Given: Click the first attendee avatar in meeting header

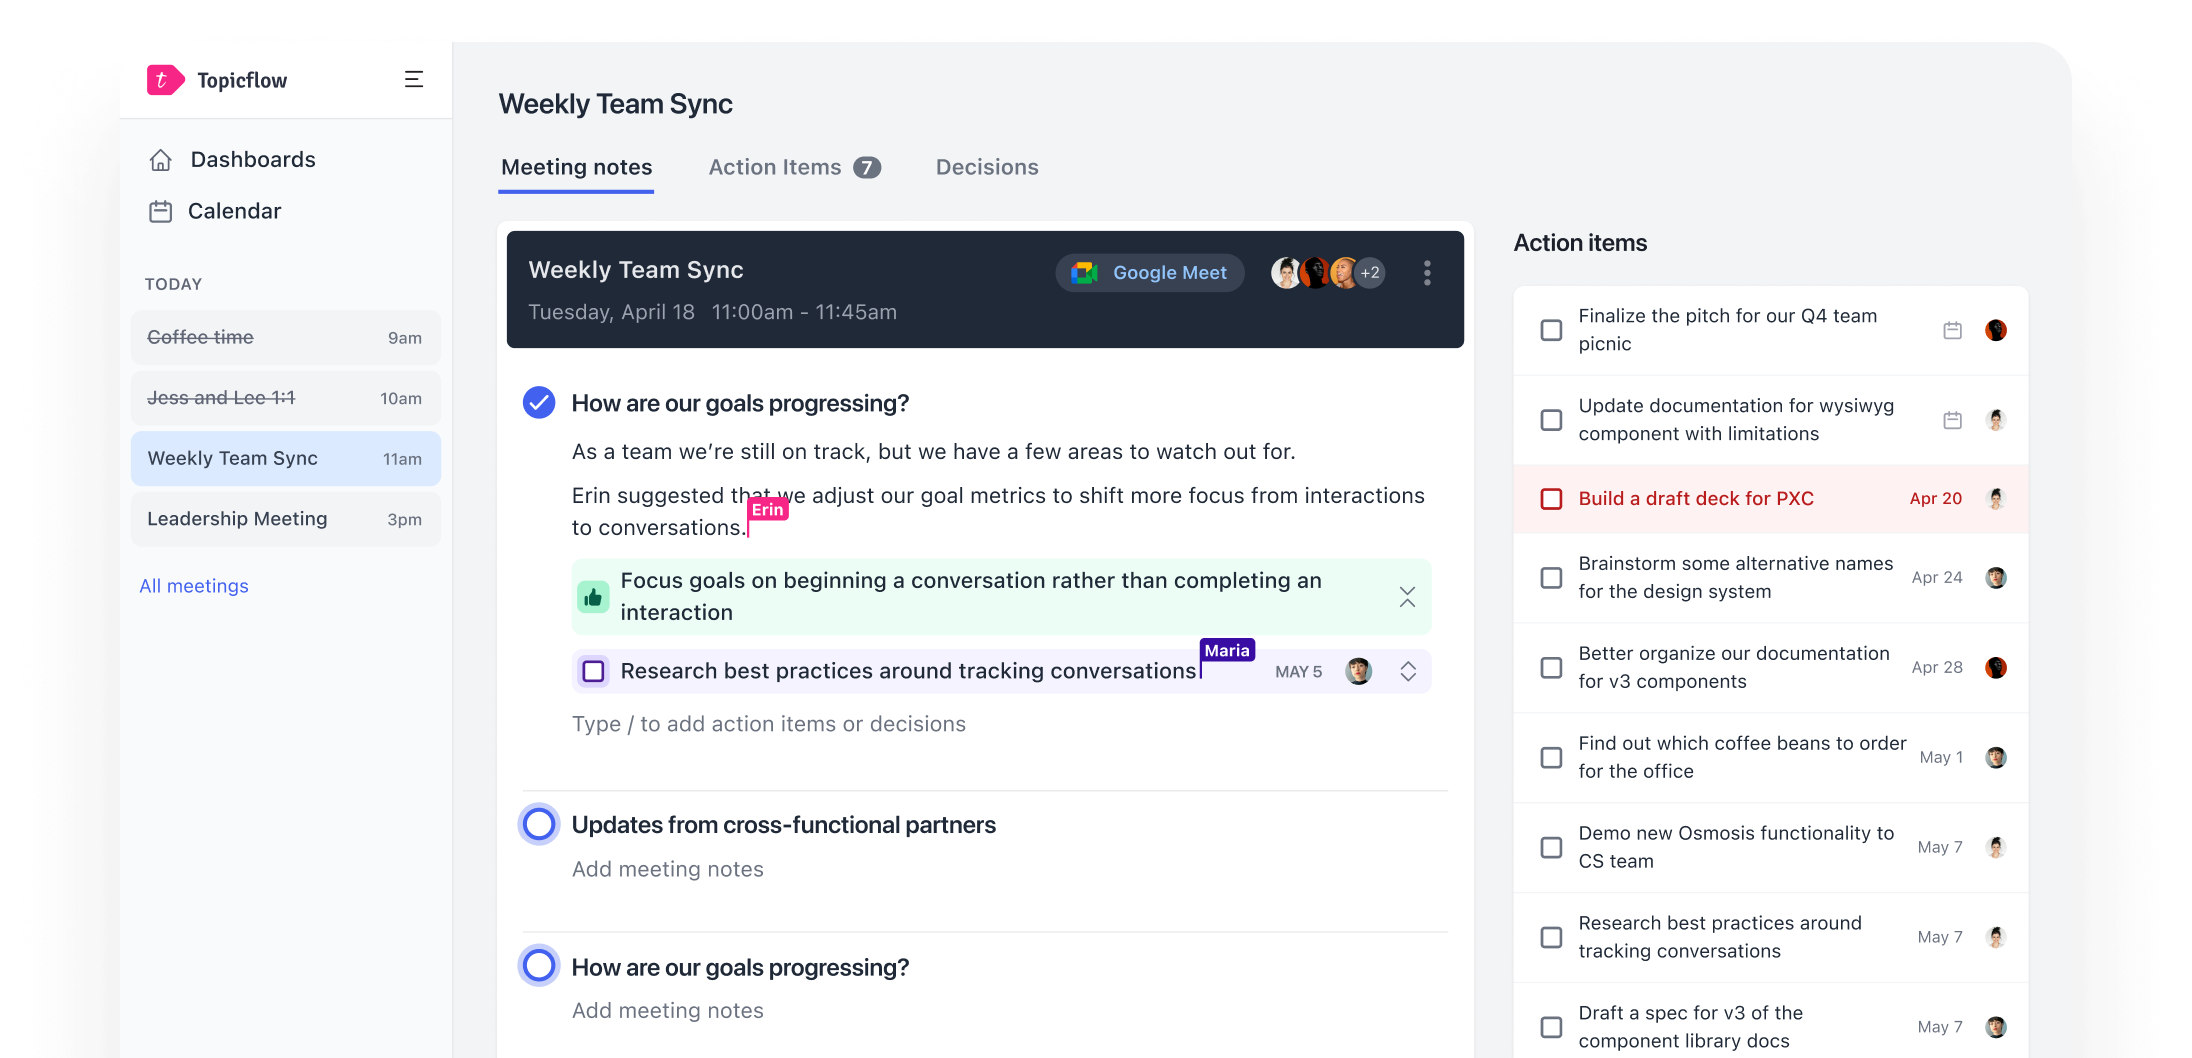Looking at the screenshot, I should (1285, 273).
